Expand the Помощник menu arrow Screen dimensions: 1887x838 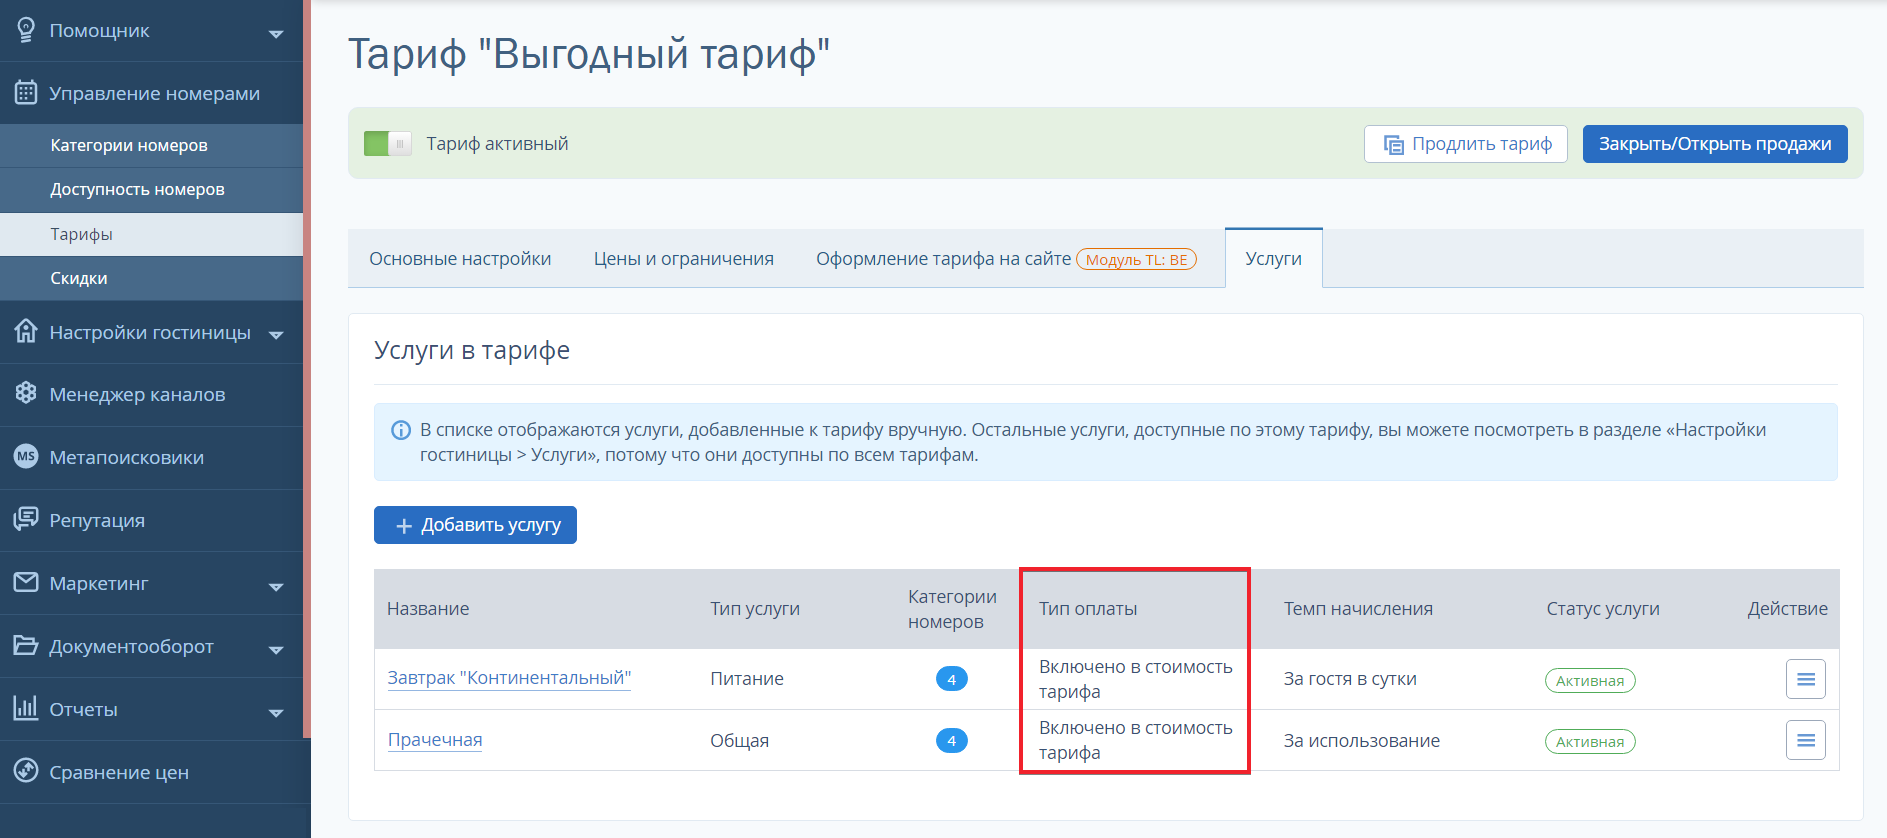[276, 33]
